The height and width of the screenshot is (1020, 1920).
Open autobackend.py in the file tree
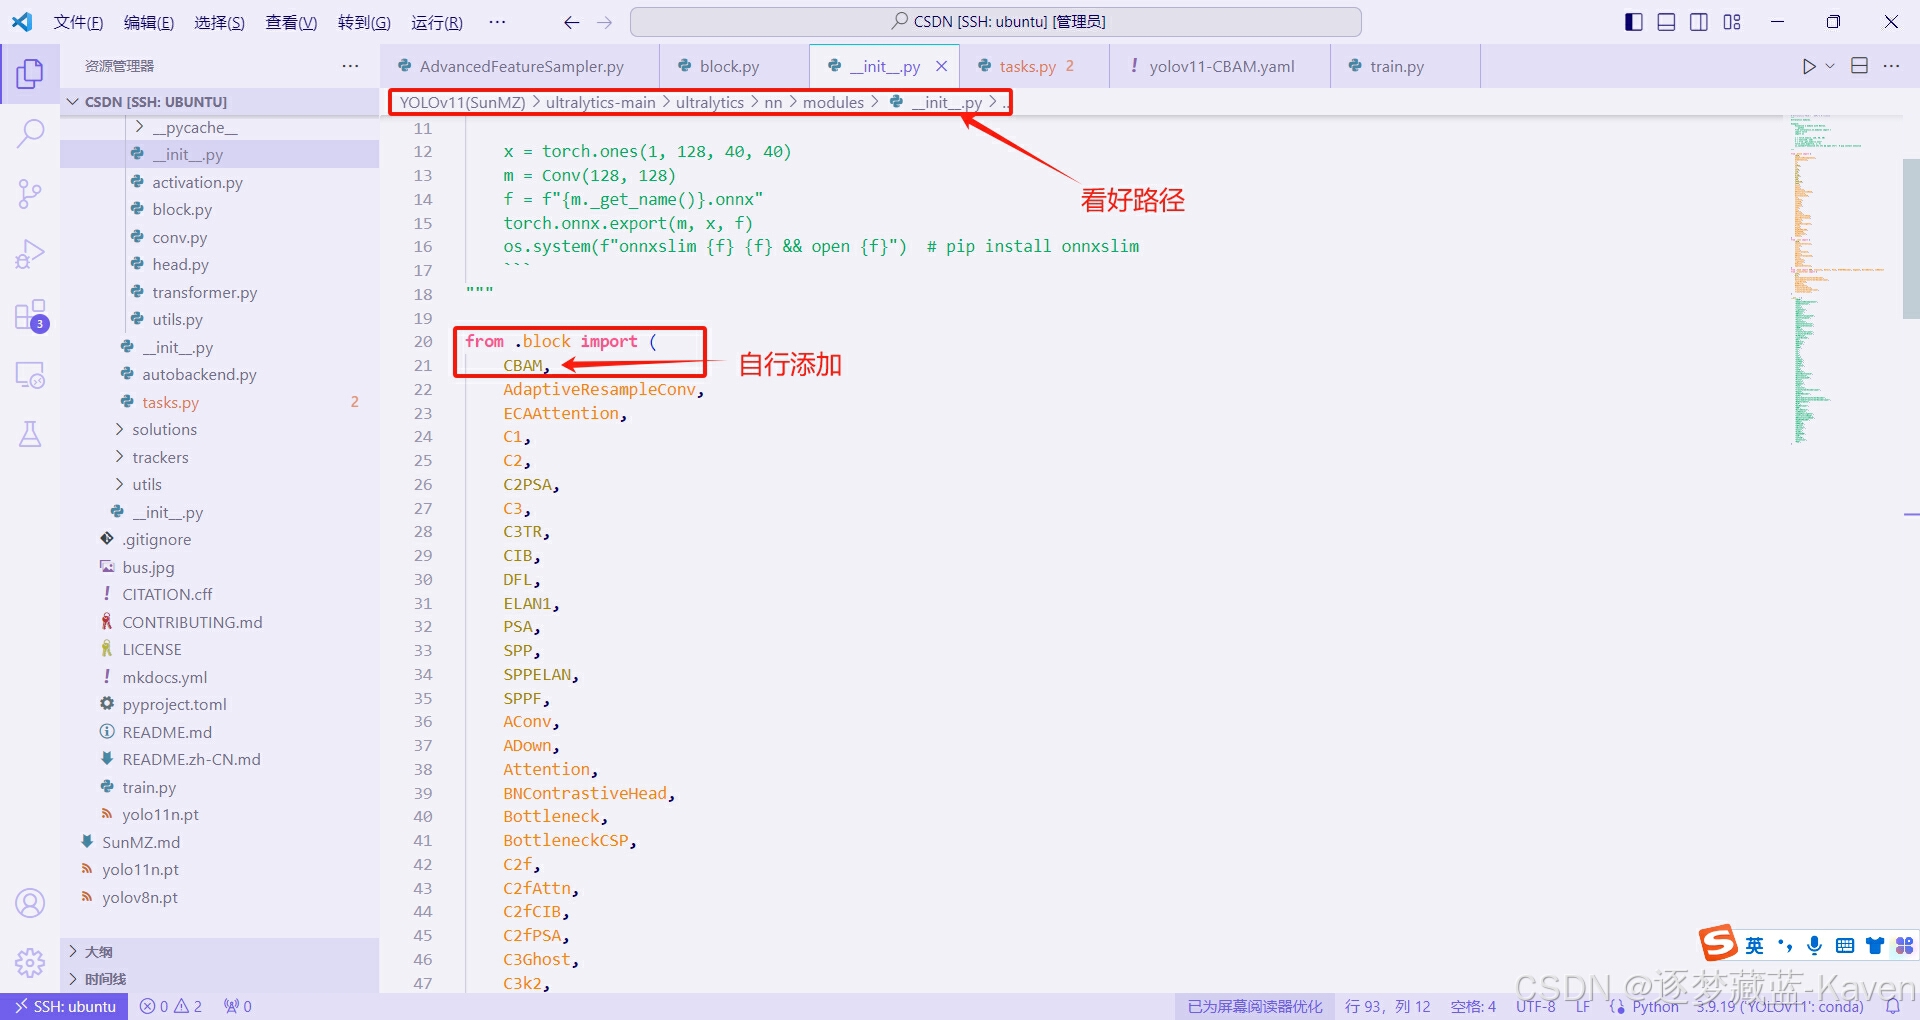pyautogui.click(x=220, y=374)
